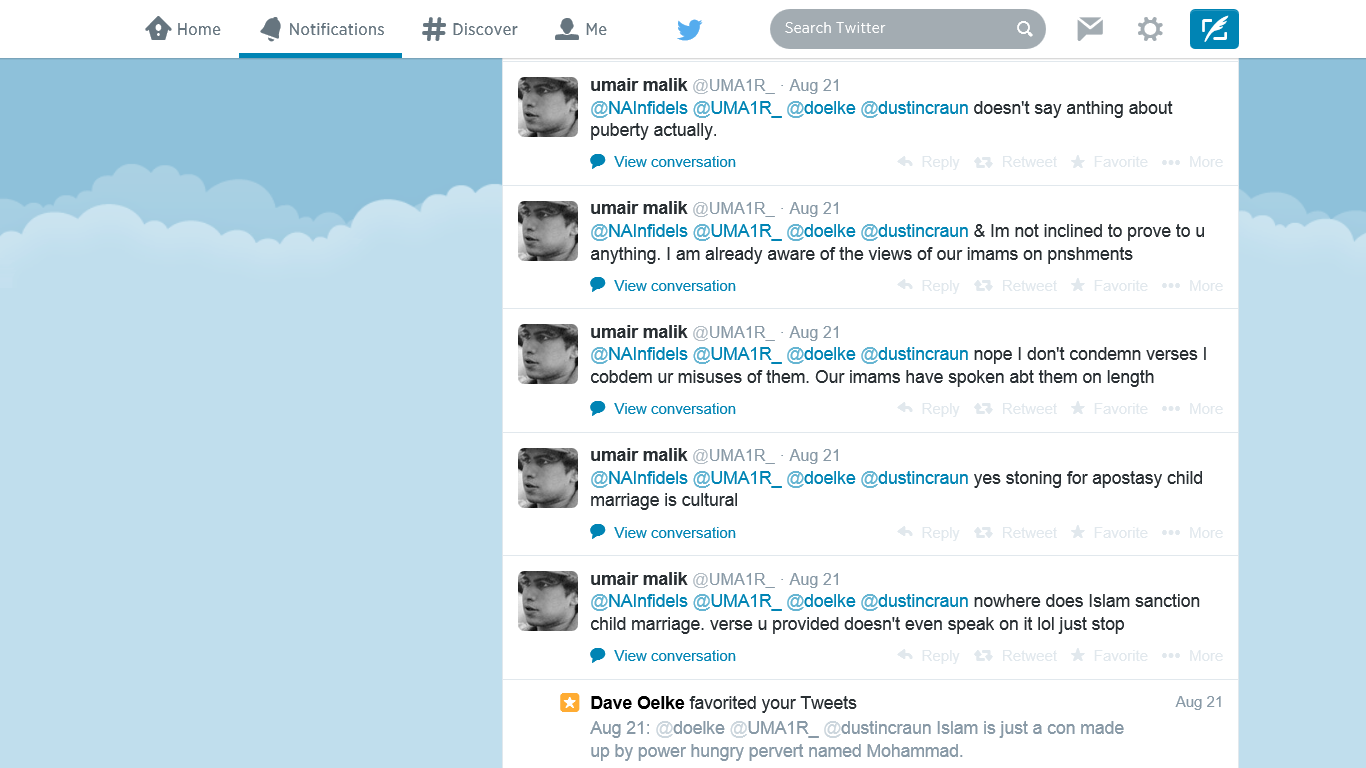Image resolution: width=1366 pixels, height=768 pixels.
Task: Favorite the 'don't condemn verses' tweet
Action: (1109, 409)
